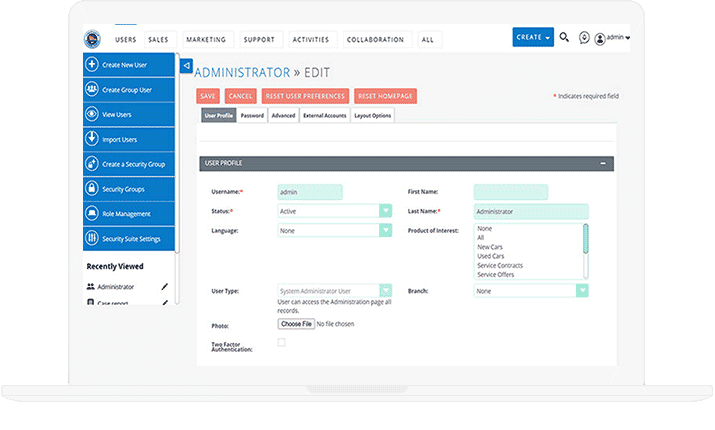Click the Reset User Preferences button
This screenshot has height=430, width=715.
point(305,96)
